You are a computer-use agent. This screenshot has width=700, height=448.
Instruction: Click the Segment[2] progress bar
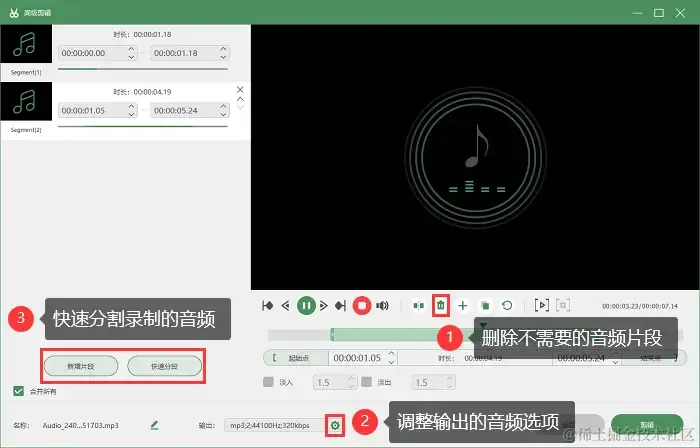point(143,127)
